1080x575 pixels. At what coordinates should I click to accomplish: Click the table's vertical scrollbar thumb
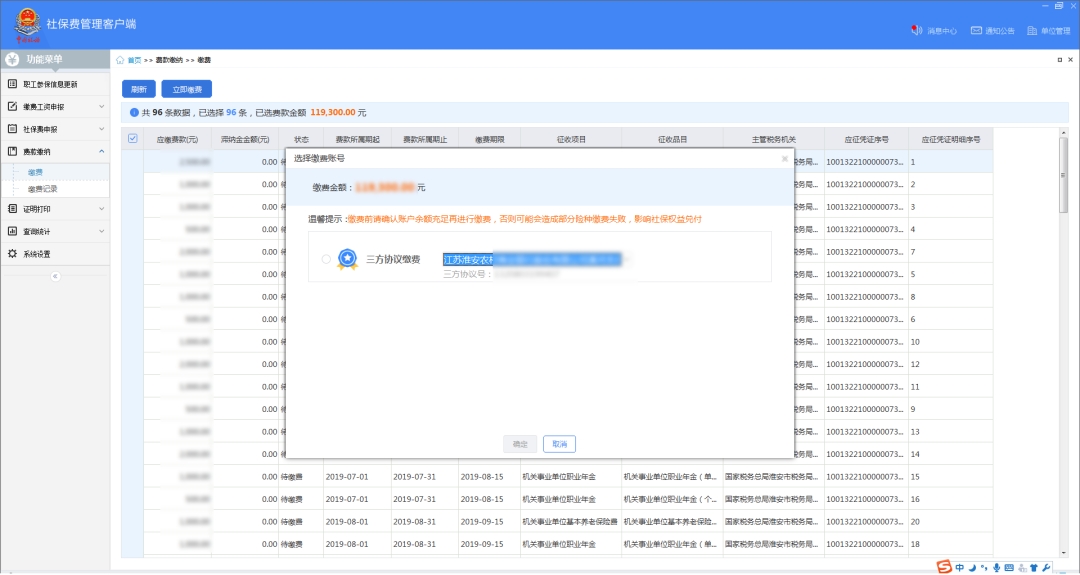click(1064, 175)
